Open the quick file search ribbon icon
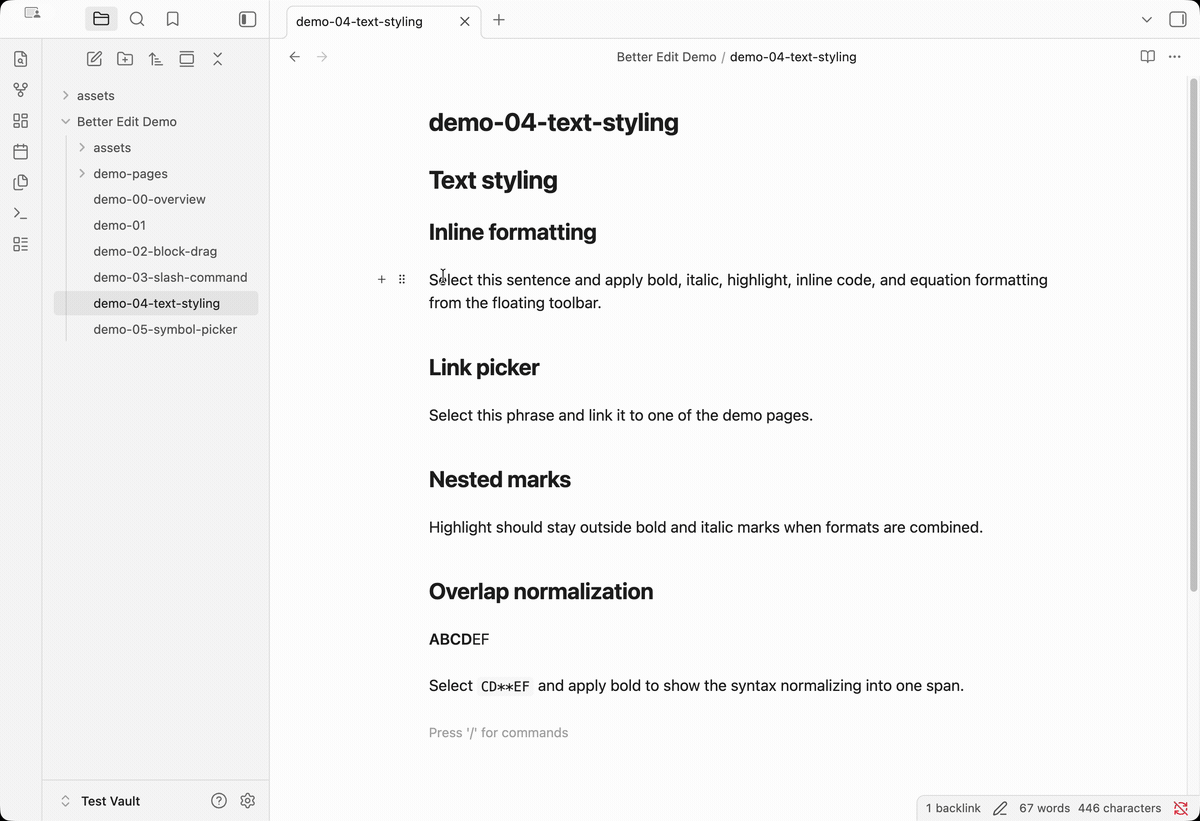The width and height of the screenshot is (1200, 821). coord(21,59)
